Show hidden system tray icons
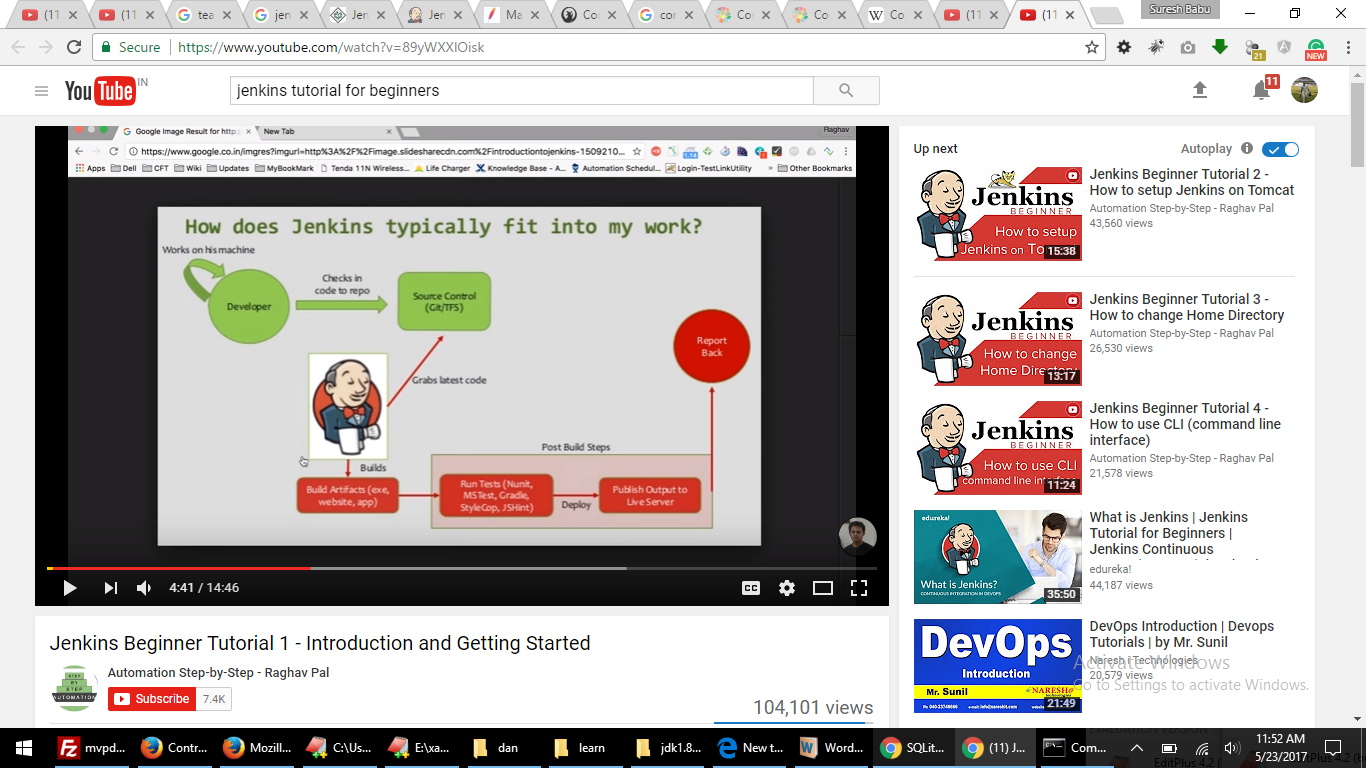This screenshot has height=768, width=1366. pos(1137,748)
